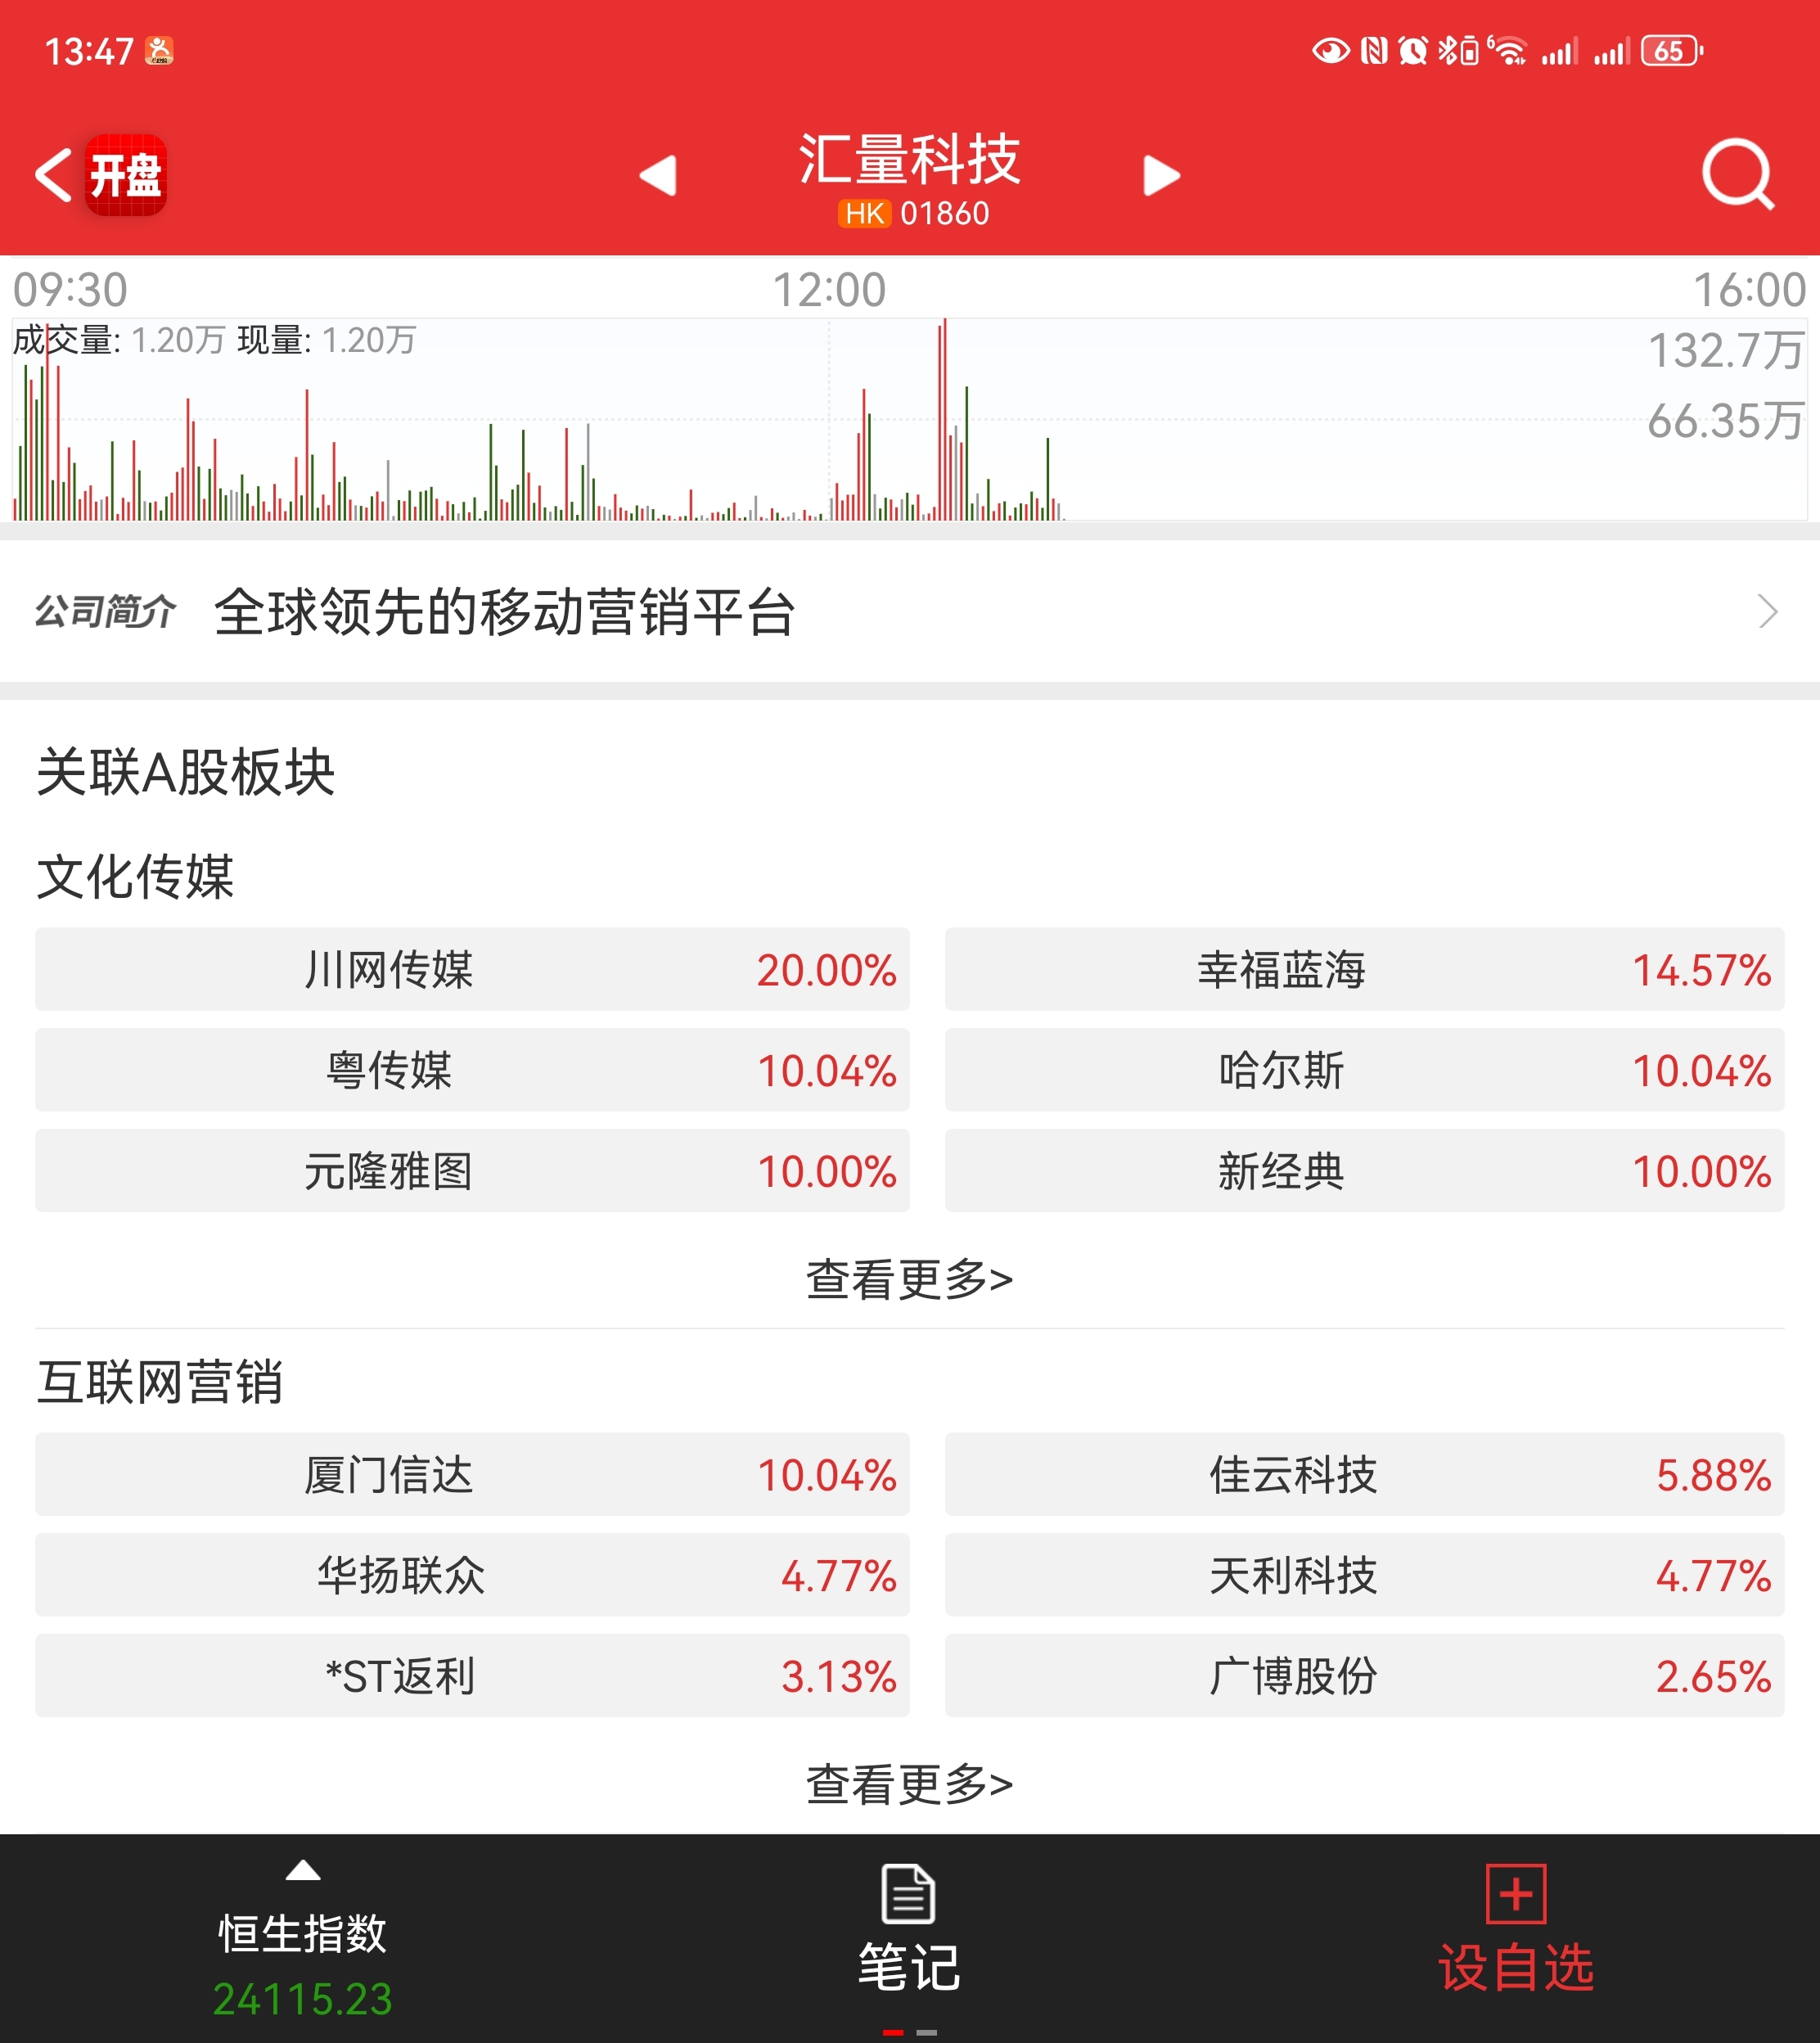This screenshot has width=1820, height=2043.
Task: Tap the page indicator dots at bottom
Action: [x=909, y=2032]
